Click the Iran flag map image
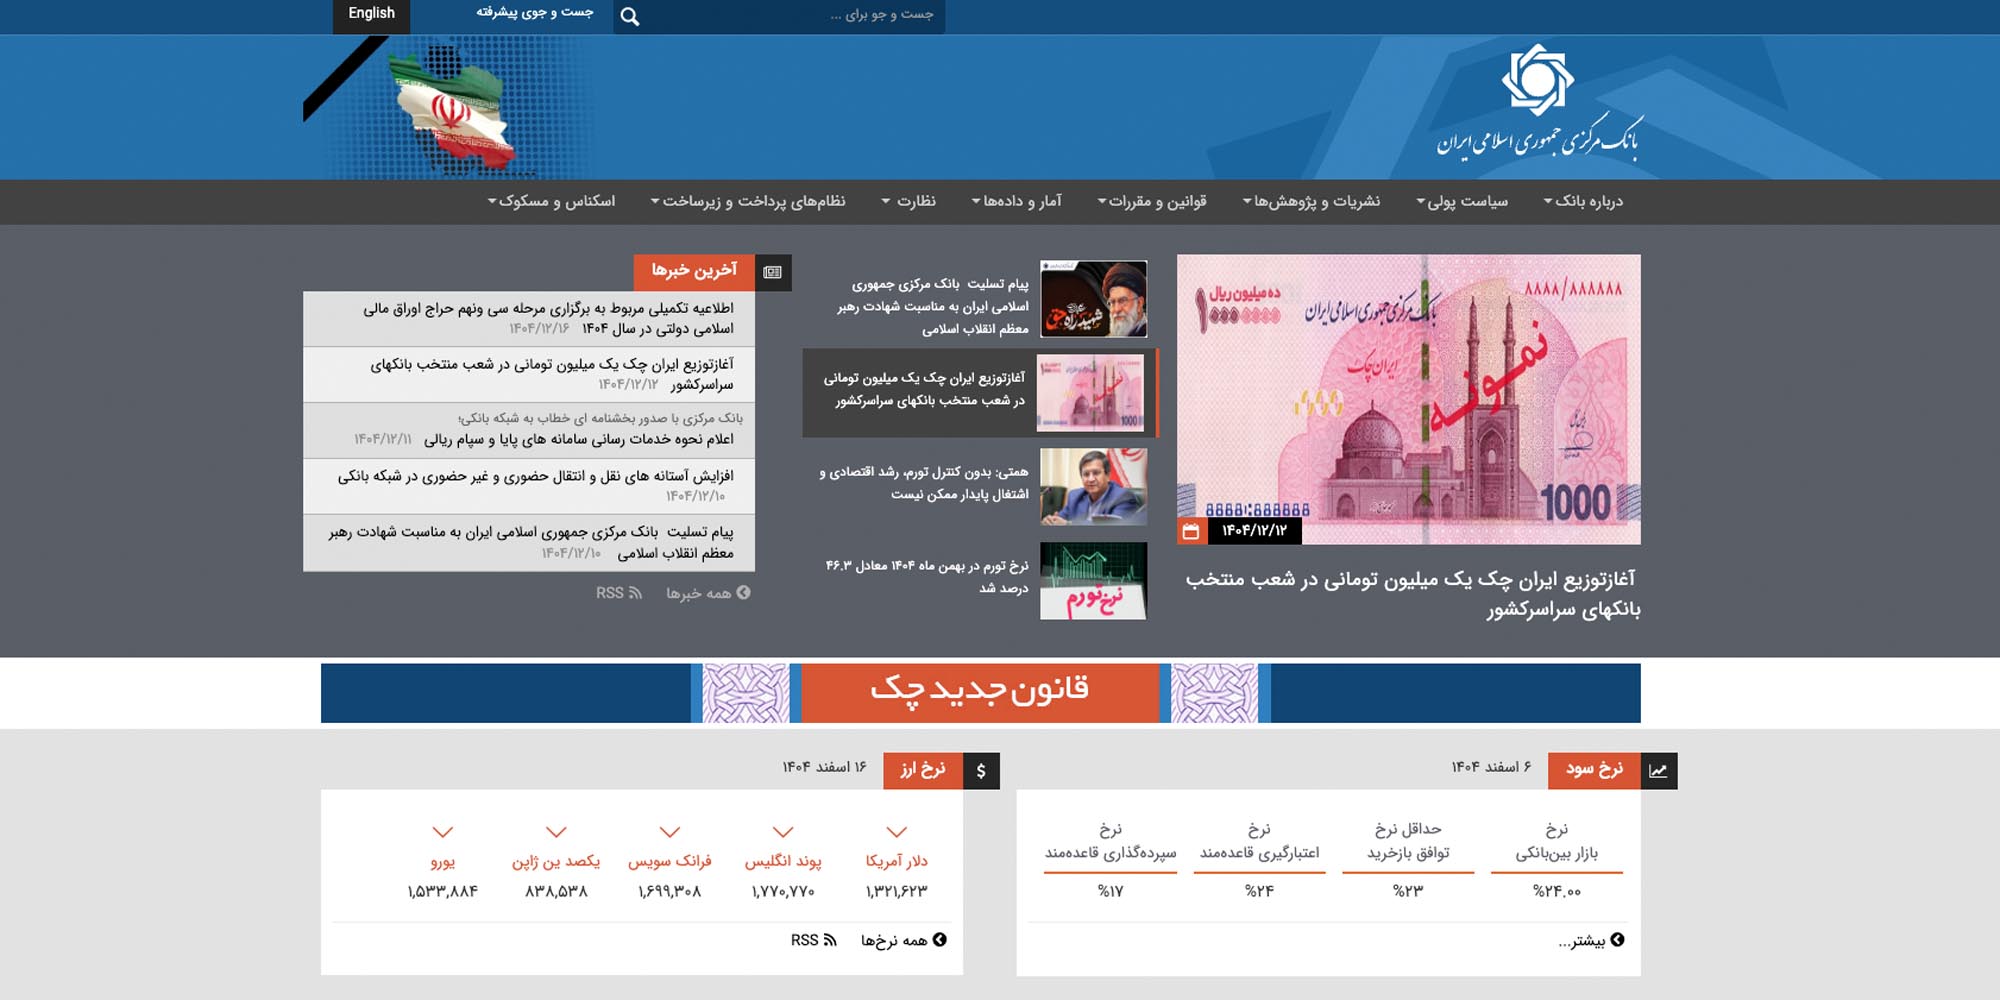Image resolution: width=2000 pixels, height=1000 pixels. tap(454, 110)
